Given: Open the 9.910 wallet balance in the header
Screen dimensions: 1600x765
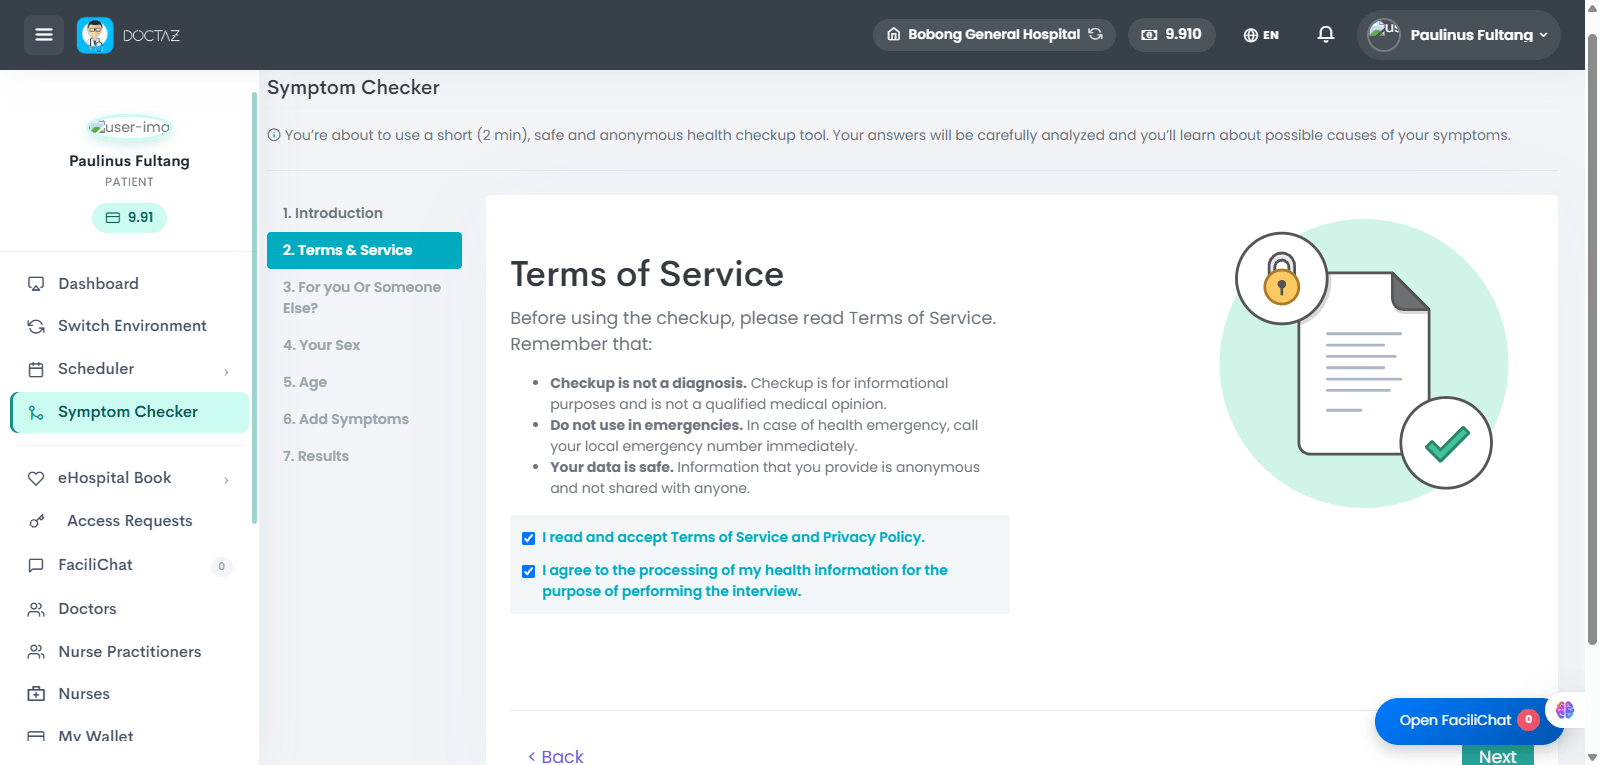Looking at the screenshot, I should (x=1172, y=34).
